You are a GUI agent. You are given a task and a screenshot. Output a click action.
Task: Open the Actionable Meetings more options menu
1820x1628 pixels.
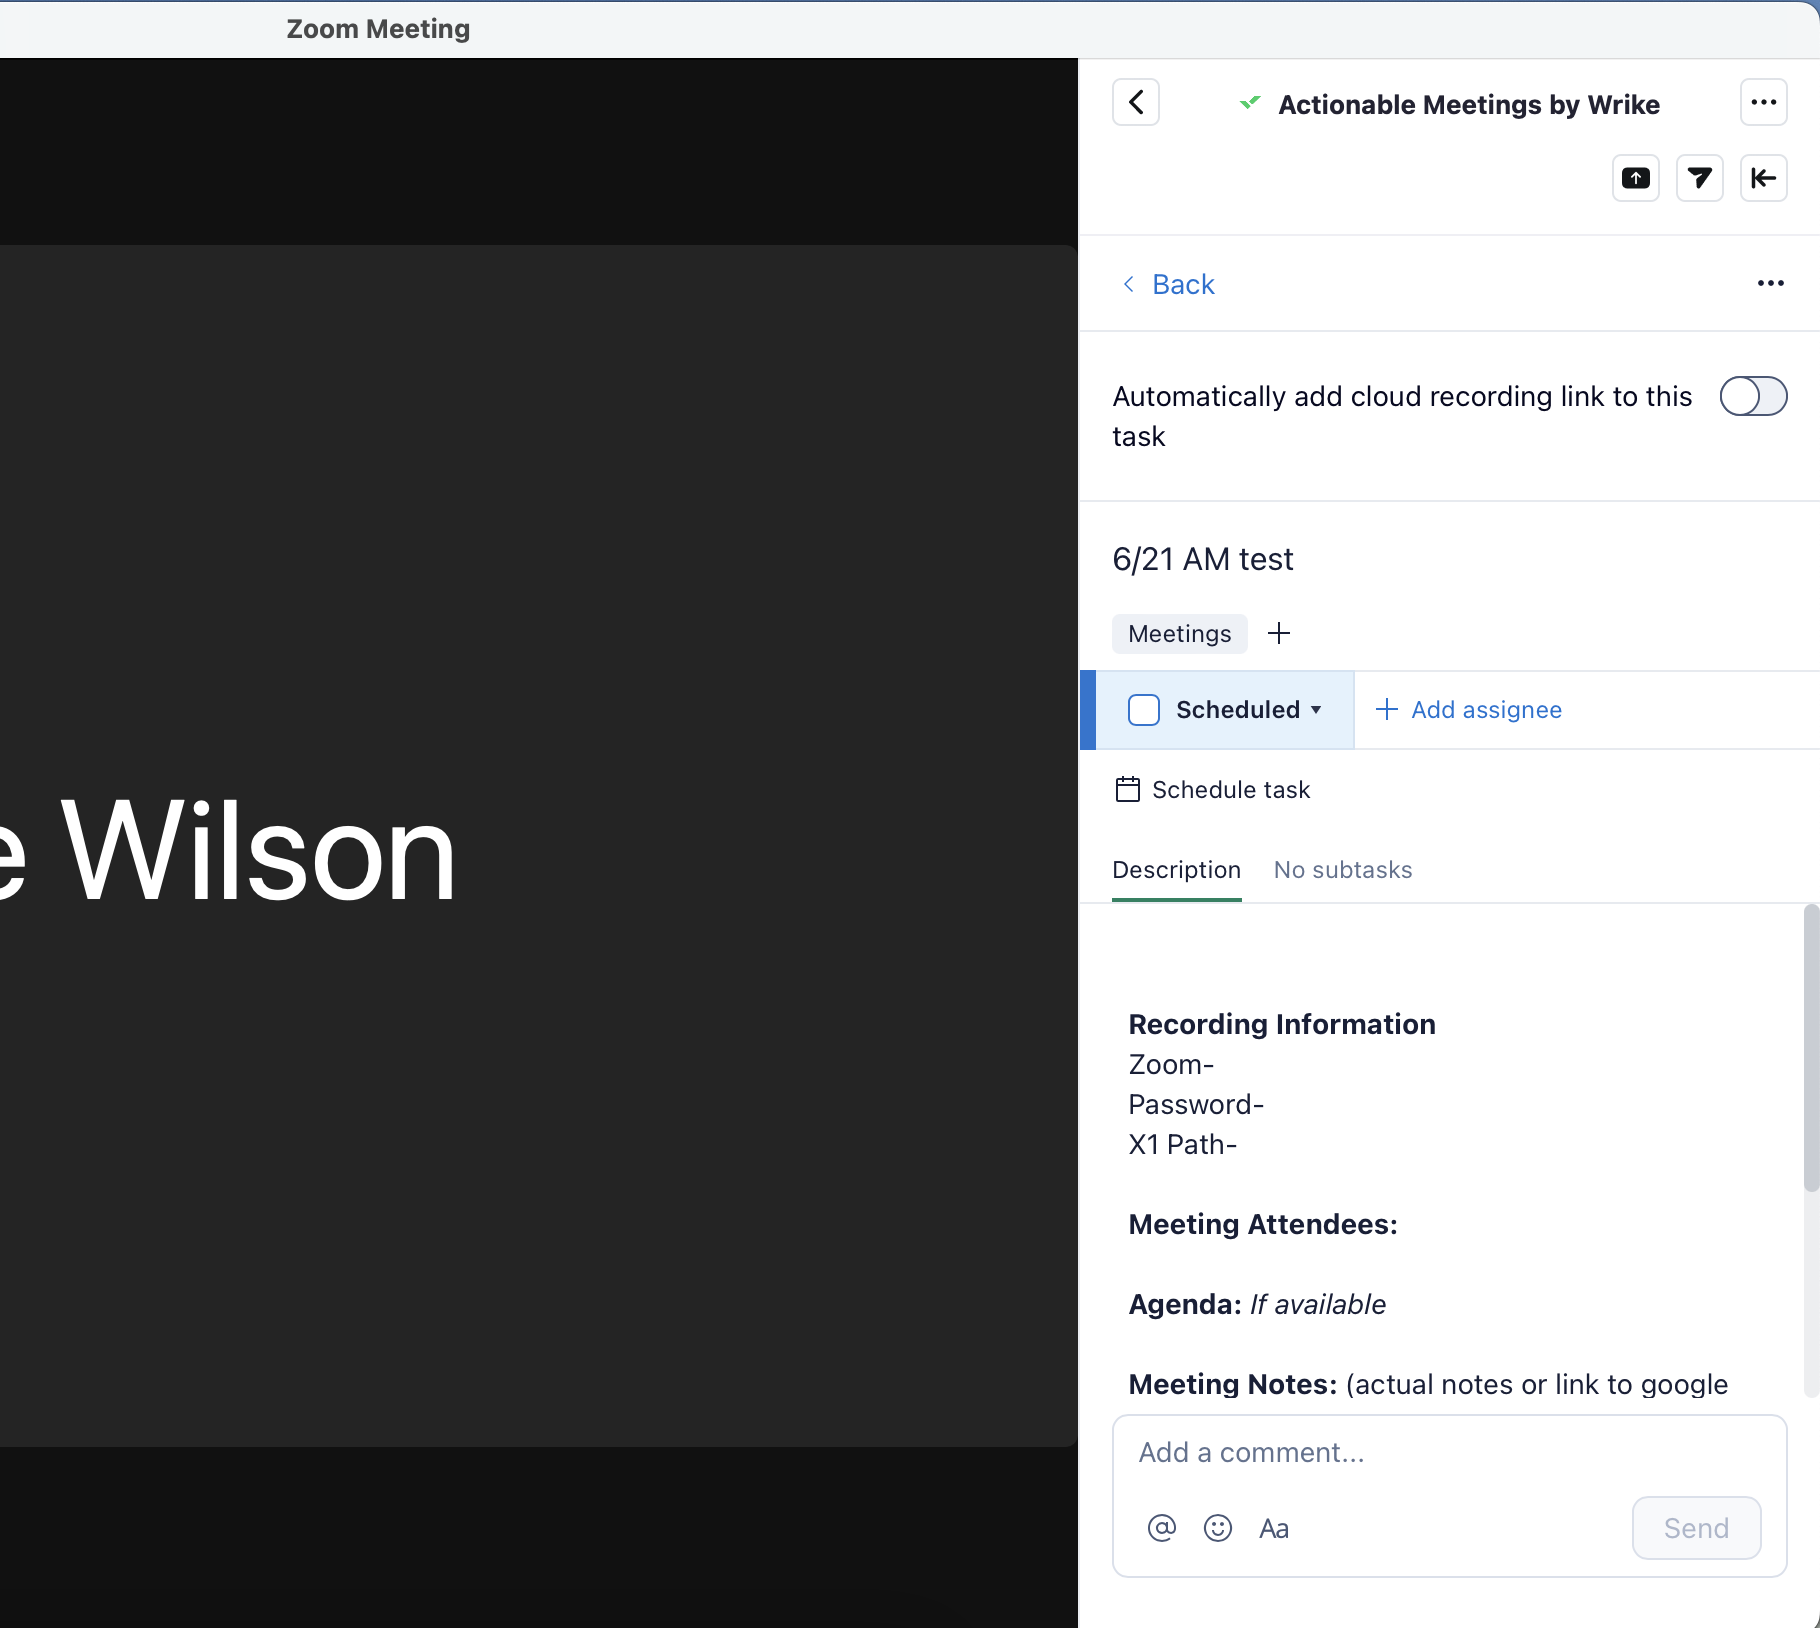(x=1764, y=102)
